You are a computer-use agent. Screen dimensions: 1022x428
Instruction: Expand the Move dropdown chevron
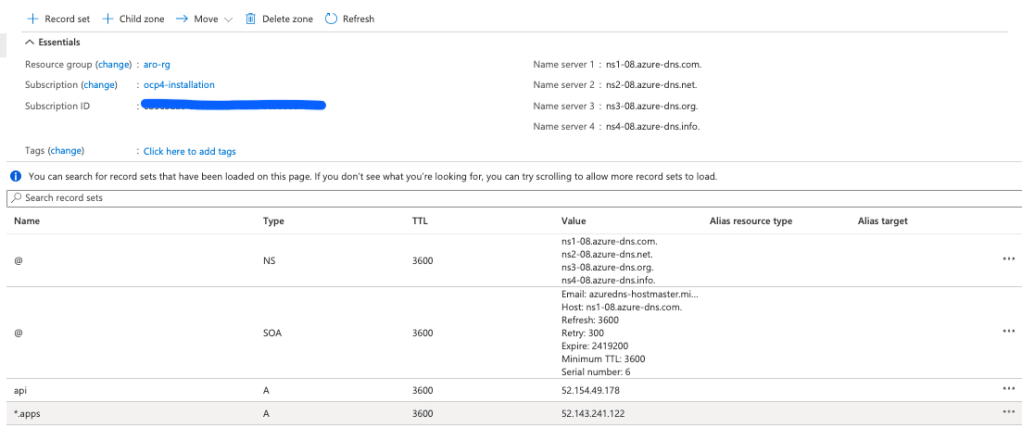click(229, 19)
